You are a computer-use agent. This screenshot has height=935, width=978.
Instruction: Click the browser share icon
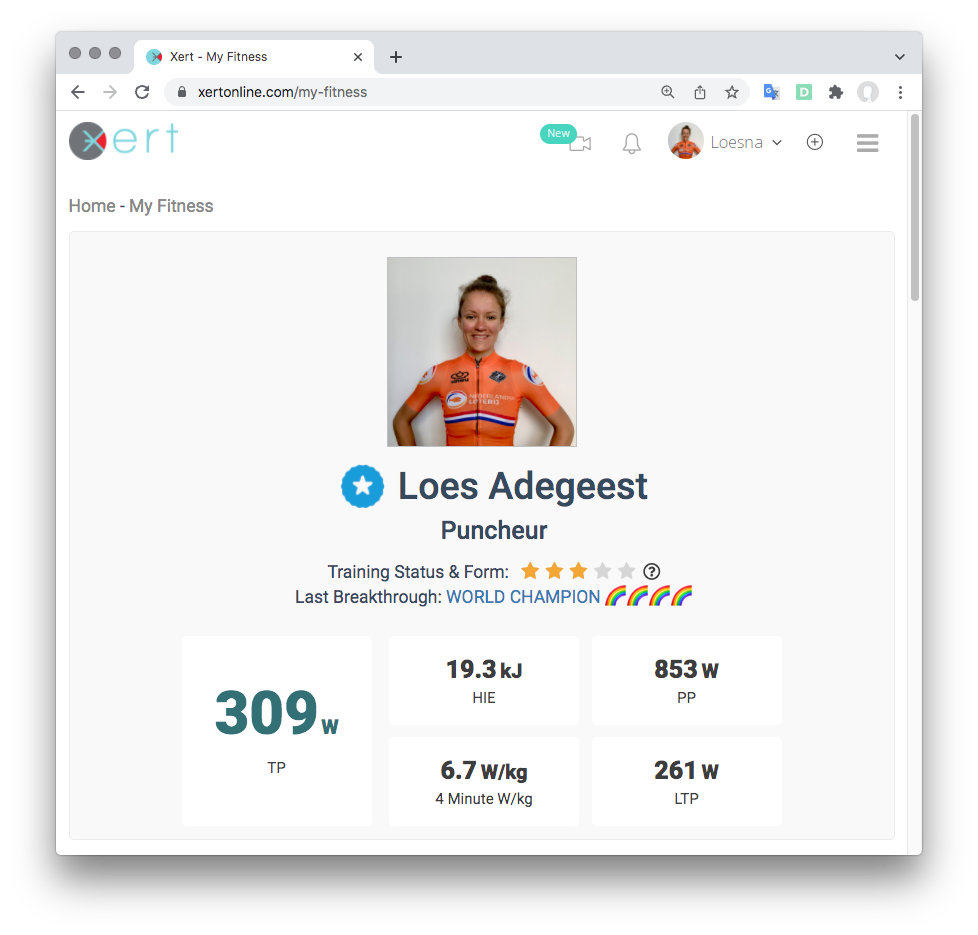700,92
